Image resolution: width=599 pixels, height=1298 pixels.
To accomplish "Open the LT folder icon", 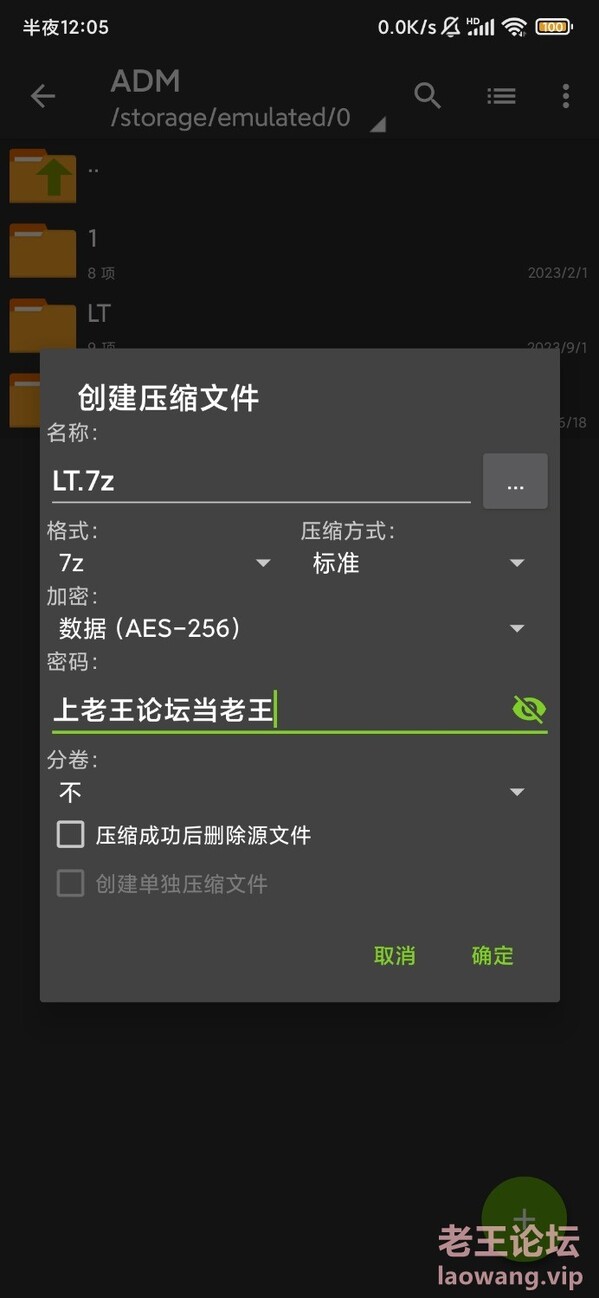I will pyautogui.click(x=43, y=325).
